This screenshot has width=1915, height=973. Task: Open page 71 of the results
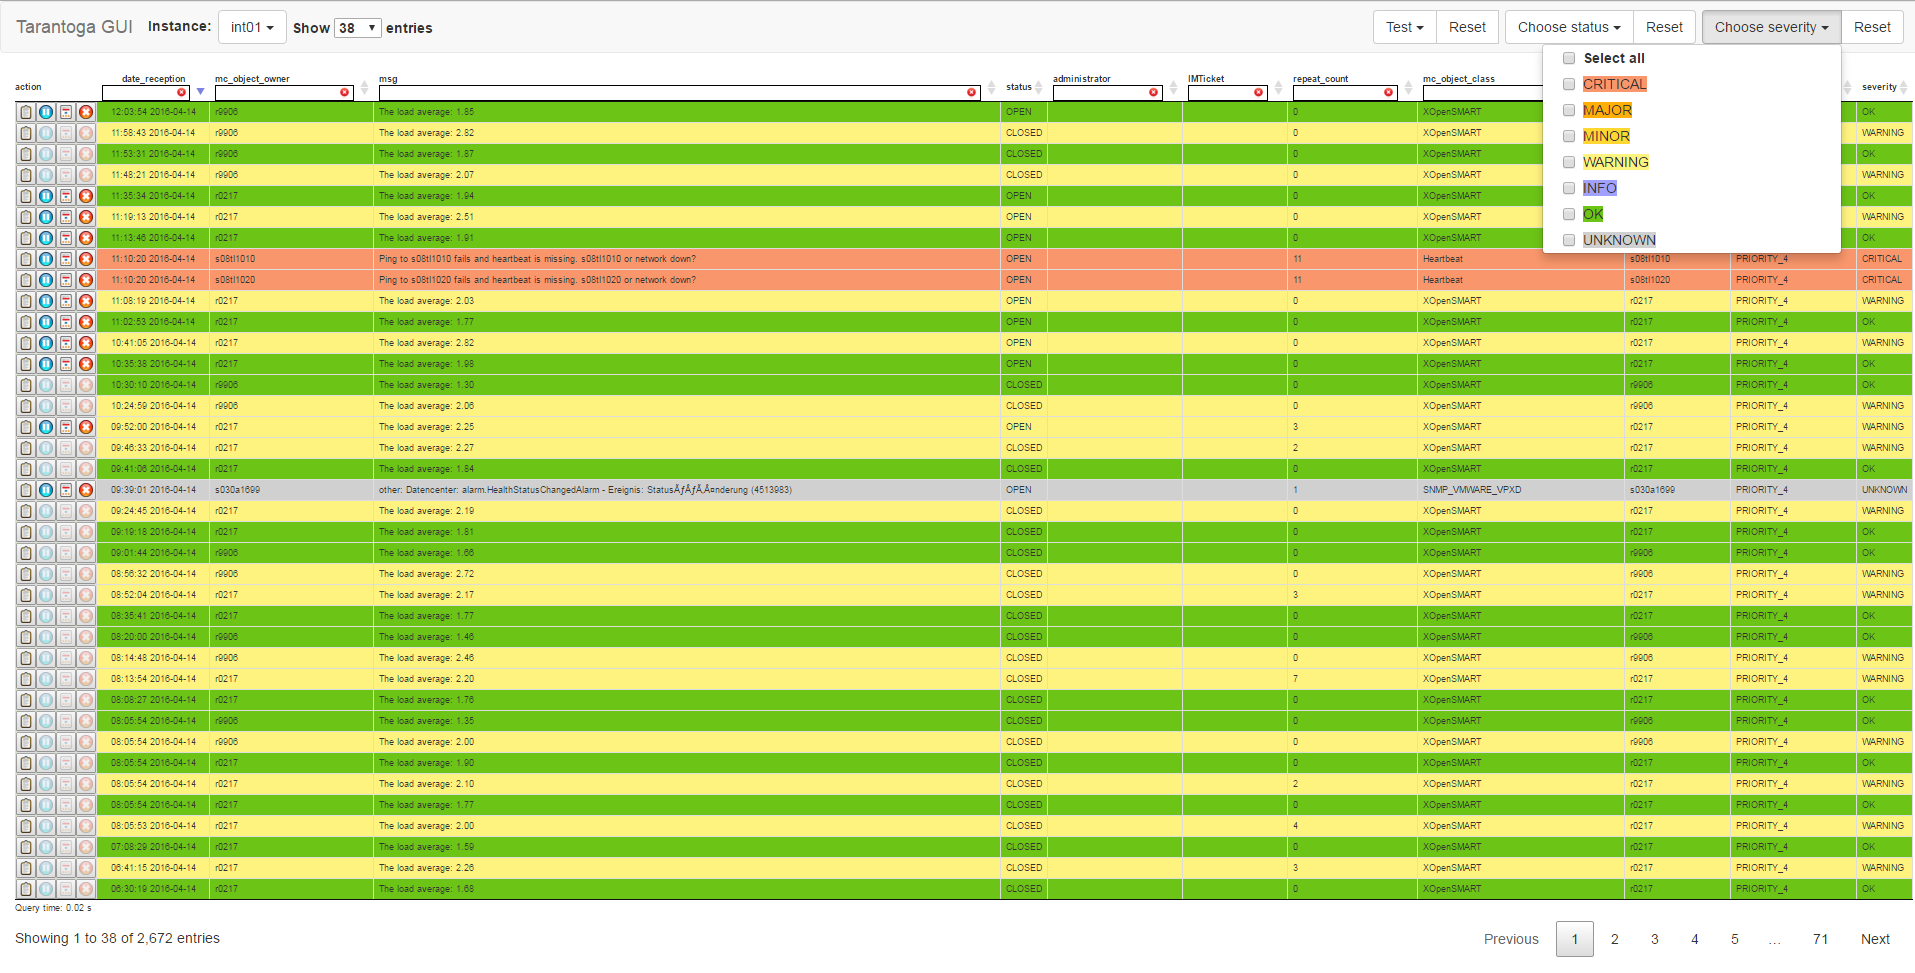1820,939
